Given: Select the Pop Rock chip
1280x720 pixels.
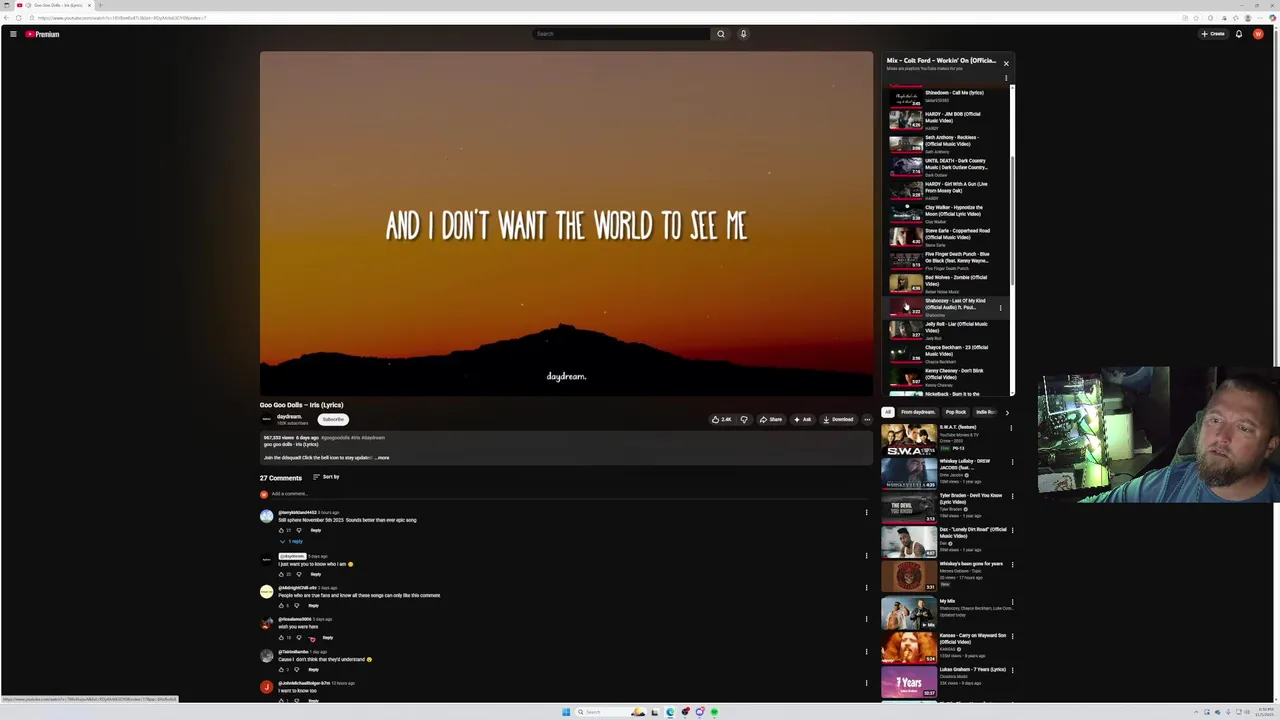Looking at the screenshot, I should [x=956, y=412].
